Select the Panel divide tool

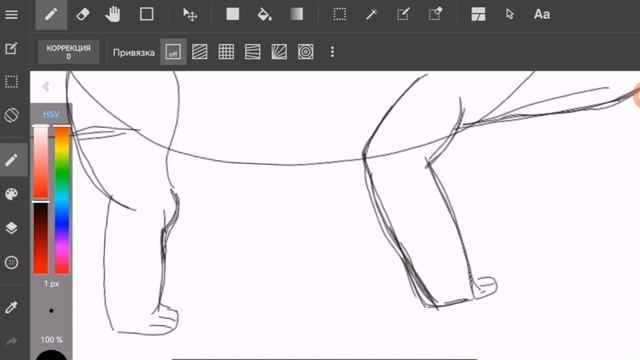[478, 14]
